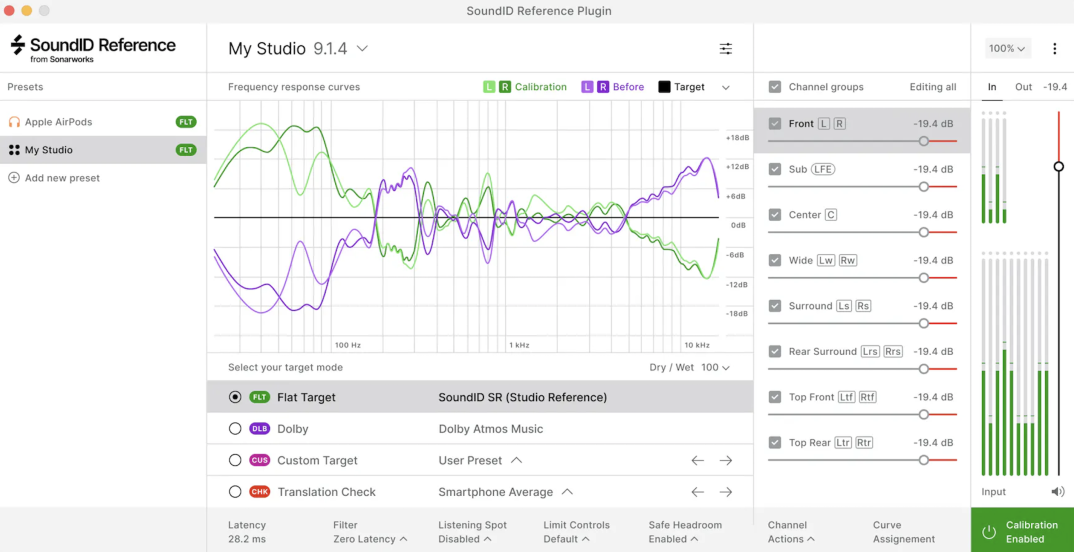Image resolution: width=1074 pixels, height=552 pixels.
Task: Switch to the Out meter tab
Action: (x=1023, y=87)
